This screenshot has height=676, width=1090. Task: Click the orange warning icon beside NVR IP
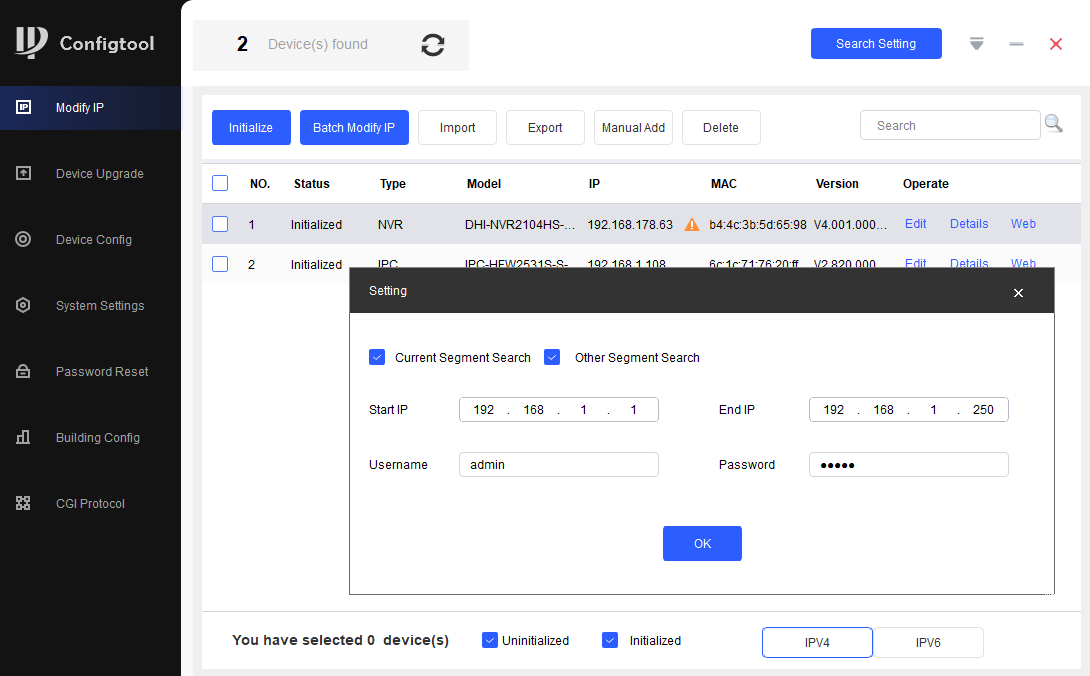point(691,225)
